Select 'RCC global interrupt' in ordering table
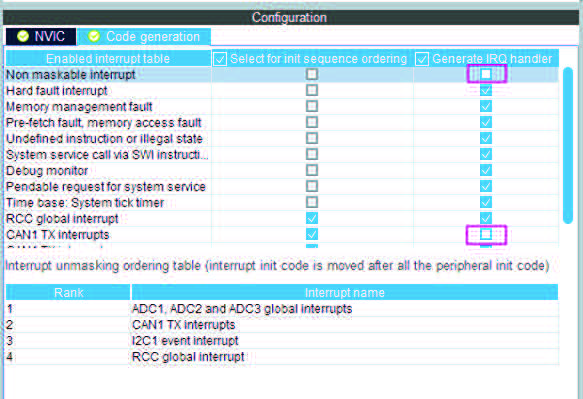583x399 pixels. pyautogui.click(x=188, y=357)
